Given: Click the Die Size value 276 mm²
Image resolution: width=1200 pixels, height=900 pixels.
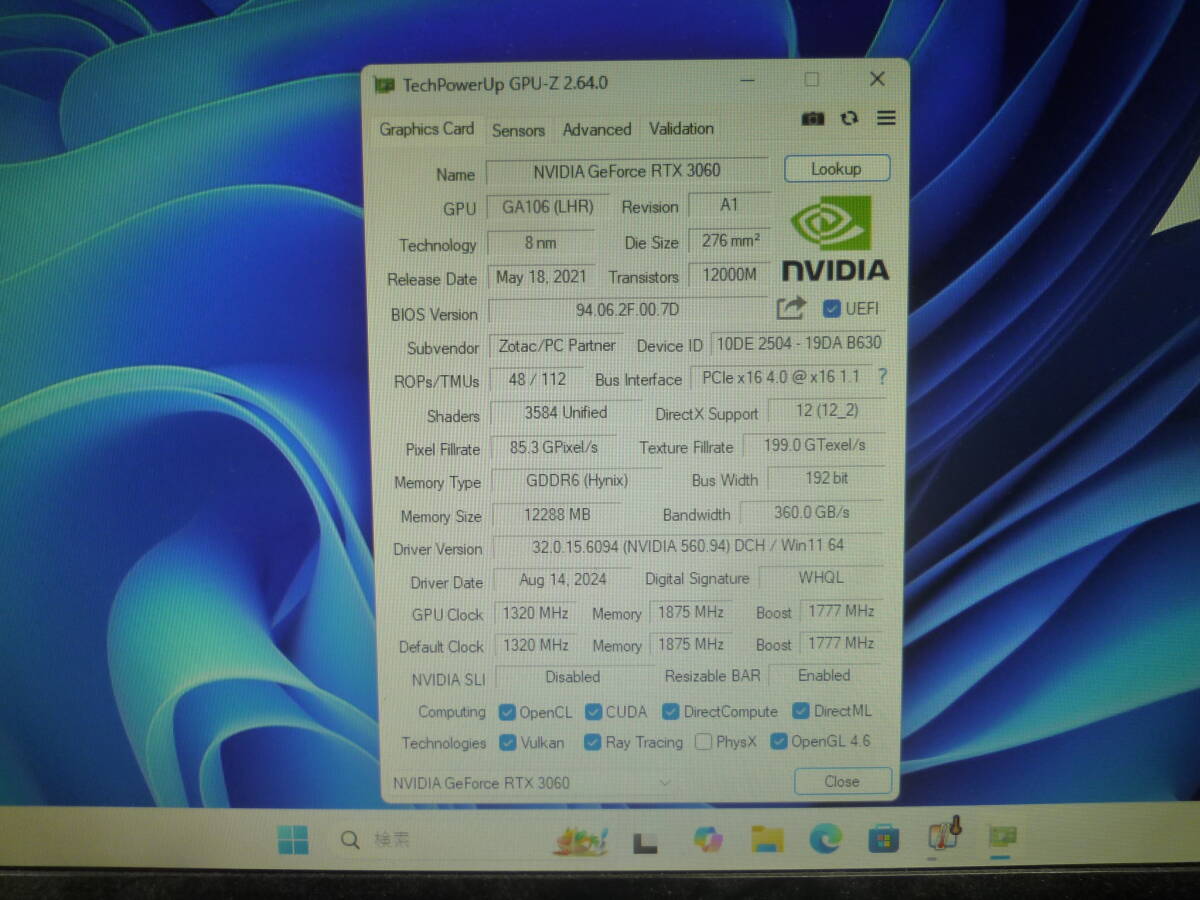Looking at the screenshot, I should coord(730,241).
